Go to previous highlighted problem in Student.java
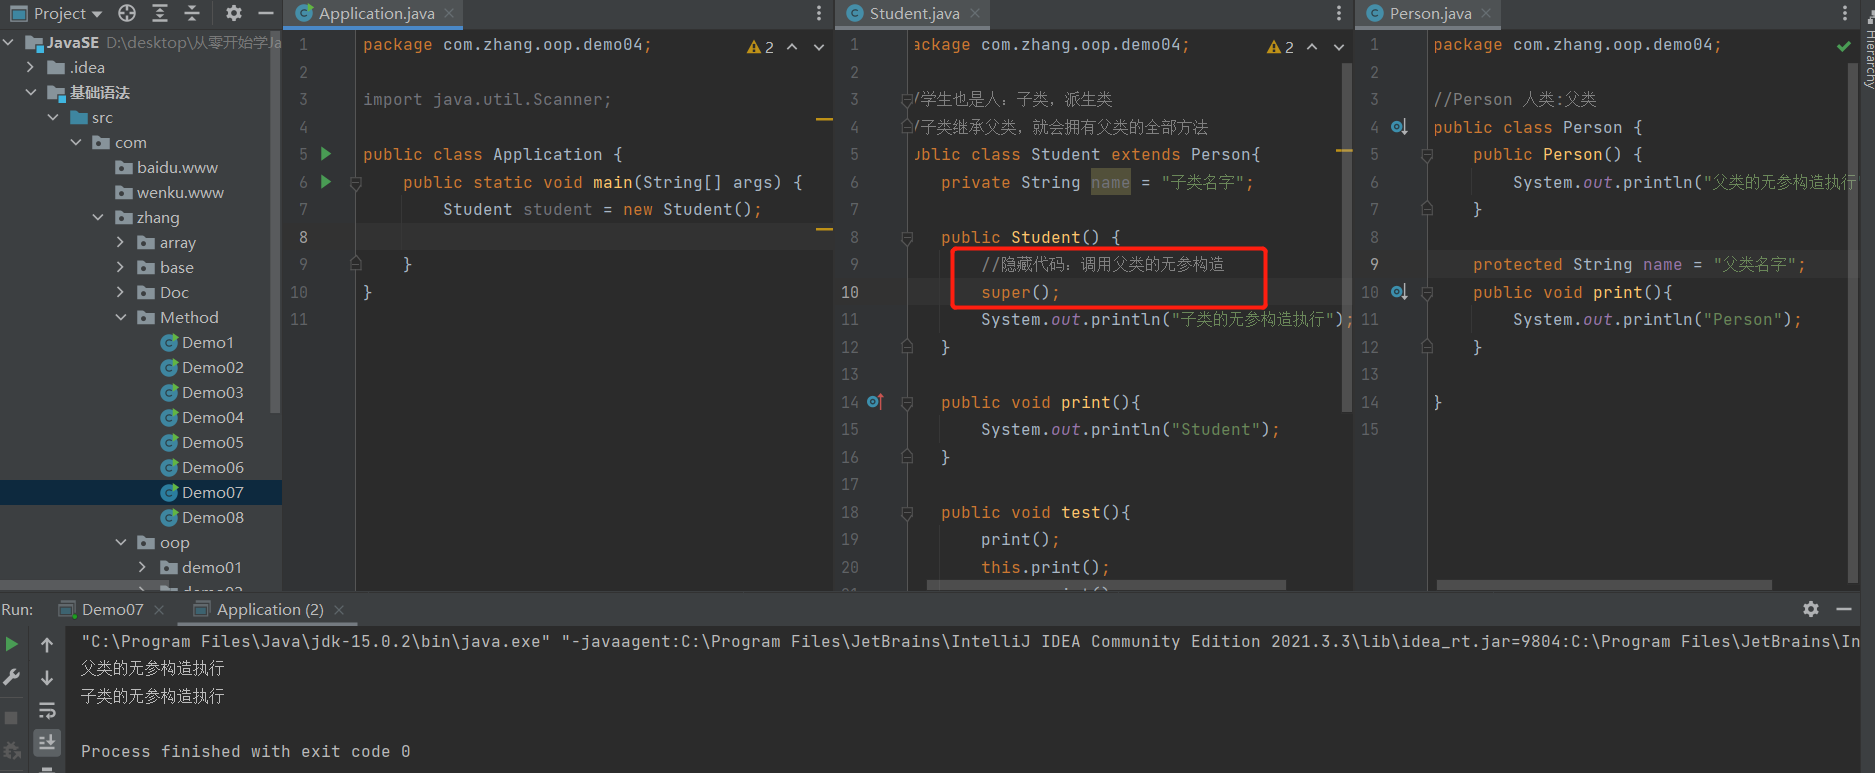The image size is (1875, 773). [1312, 47]
